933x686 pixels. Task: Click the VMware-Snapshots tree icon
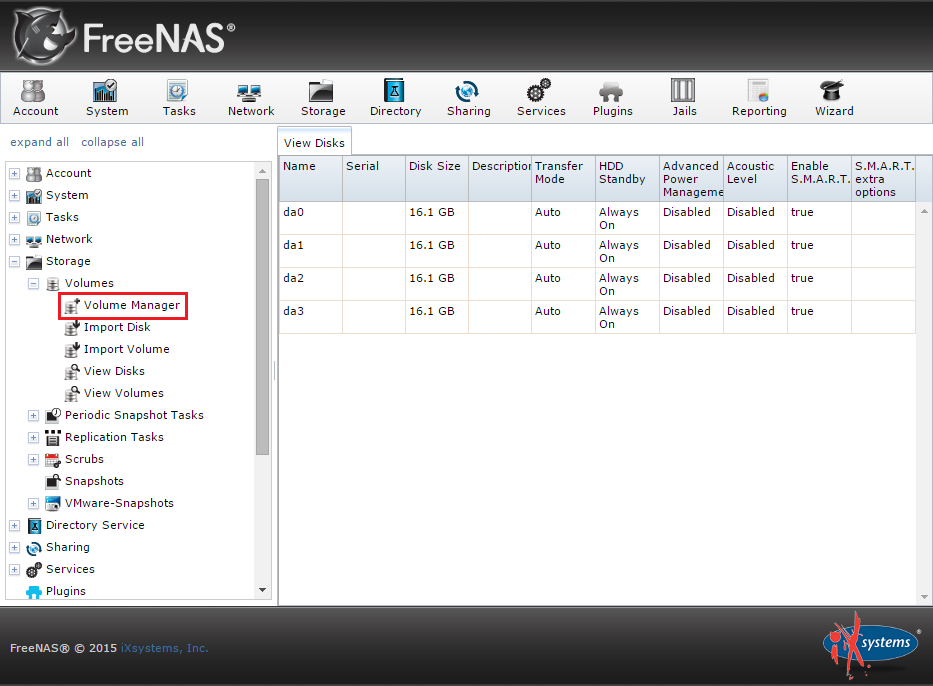53,503
